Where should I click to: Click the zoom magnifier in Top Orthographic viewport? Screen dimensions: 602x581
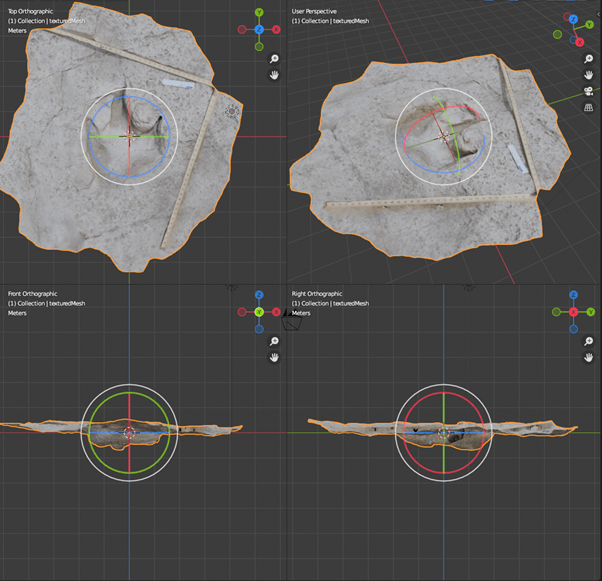pos(273,59)
